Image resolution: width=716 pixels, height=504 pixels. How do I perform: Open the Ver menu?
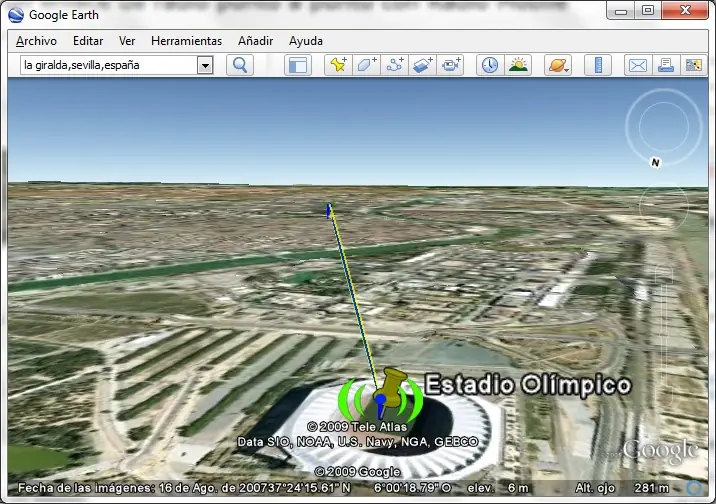click(127, 41)
